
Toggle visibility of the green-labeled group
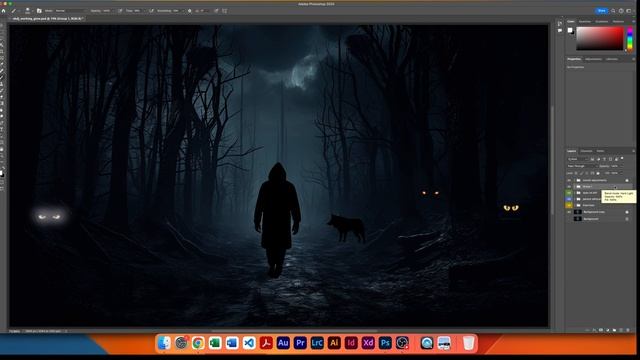[569, 193]
